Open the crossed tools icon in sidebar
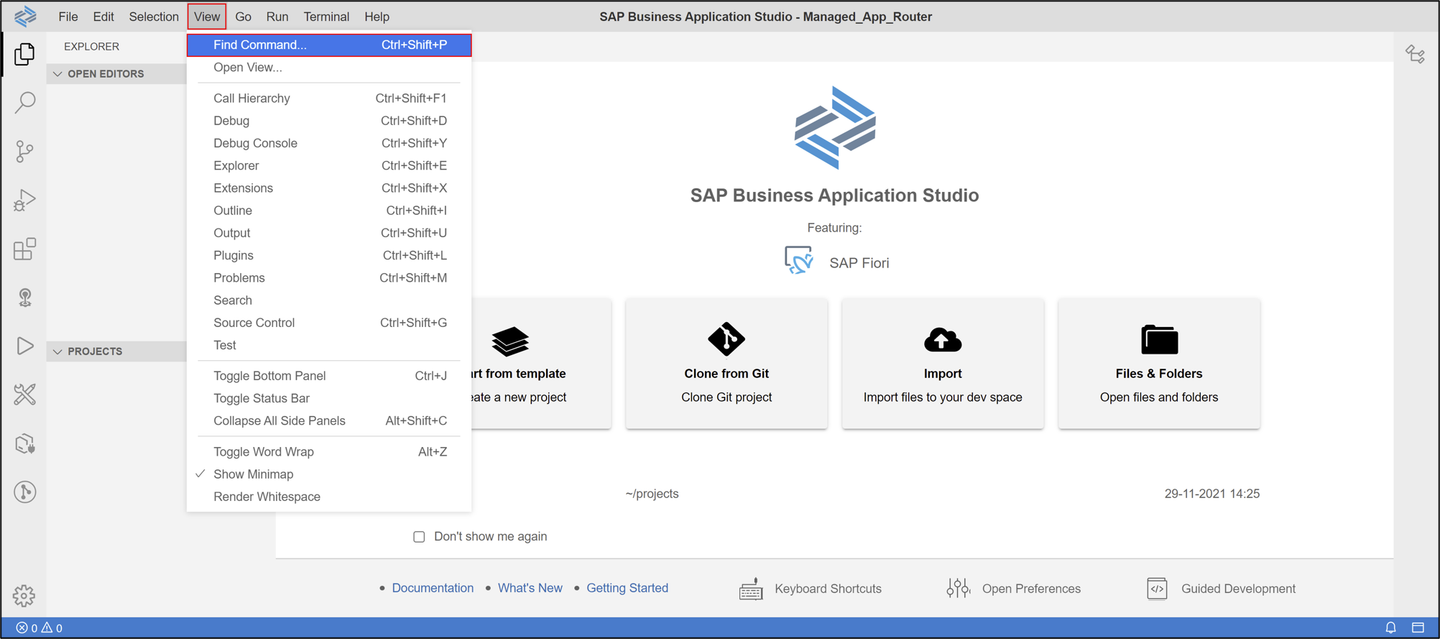This screenshot has height=639, width=1440. pyautogui.click(x=25, y=395)
